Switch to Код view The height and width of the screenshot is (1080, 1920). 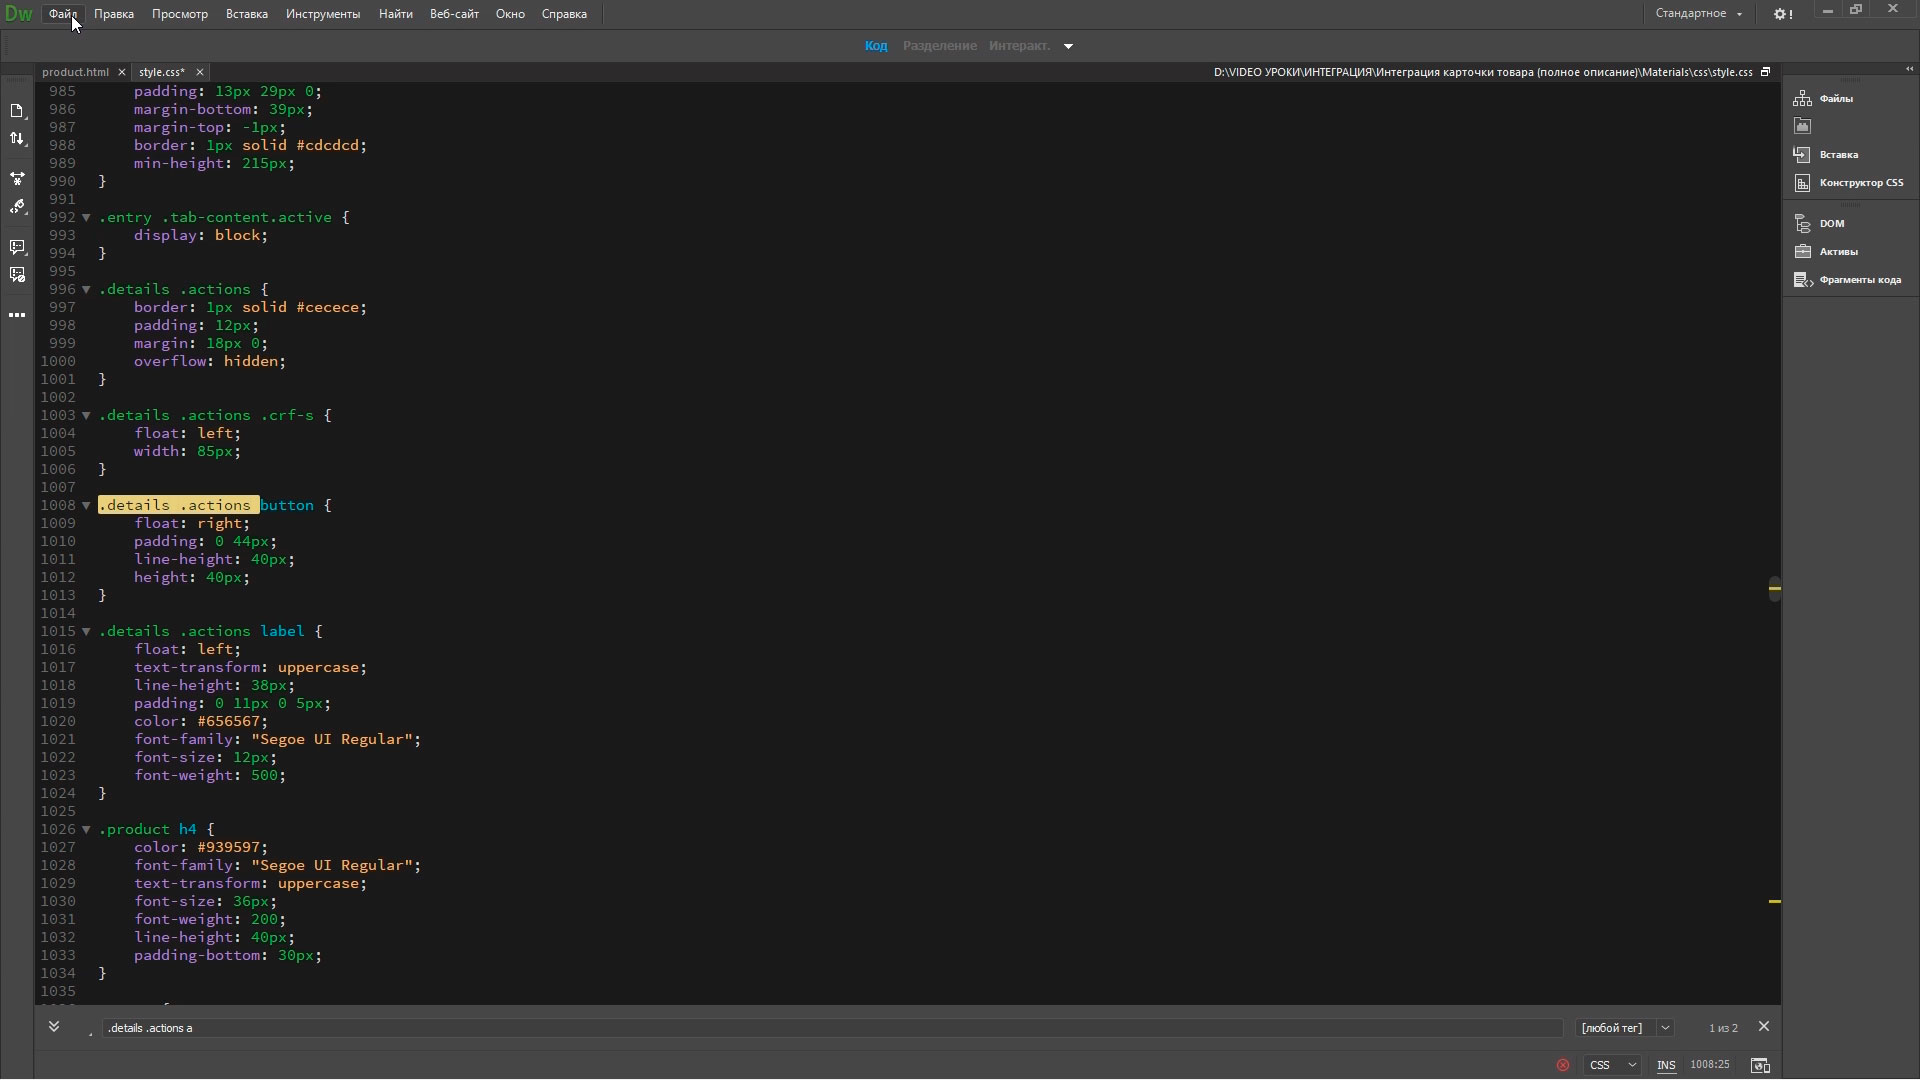pyautogui.click(x=876, y=46)
